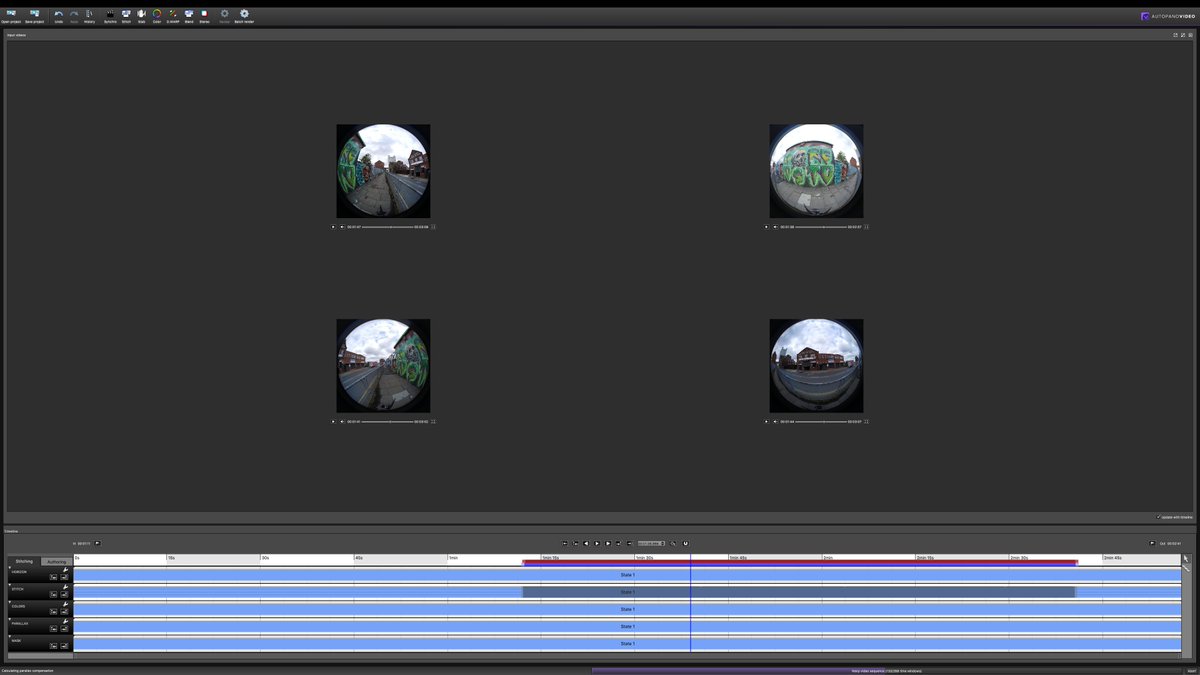
Task: Click the top-left video seek slider
Action: (388, 227)
